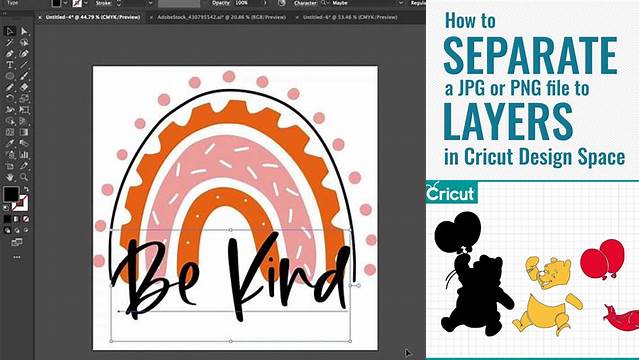Select the Free Transform tool
639x360 pixels.
coord(24,110)
